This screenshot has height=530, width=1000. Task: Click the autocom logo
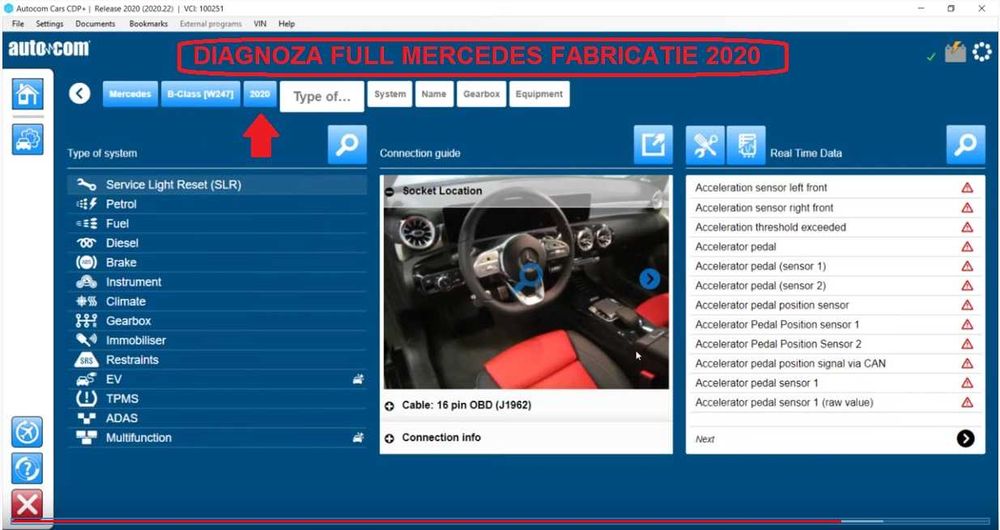pos(49,48)
